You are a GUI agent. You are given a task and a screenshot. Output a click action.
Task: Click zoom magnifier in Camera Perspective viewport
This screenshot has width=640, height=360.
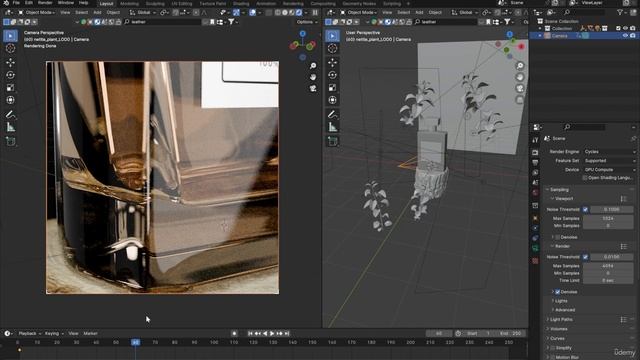tap(313, 66)
